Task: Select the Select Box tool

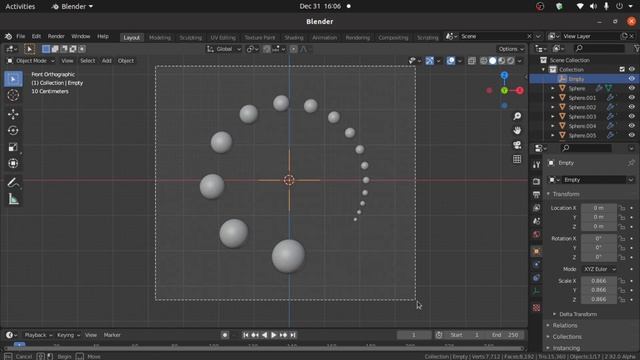Action: [13, 79]
